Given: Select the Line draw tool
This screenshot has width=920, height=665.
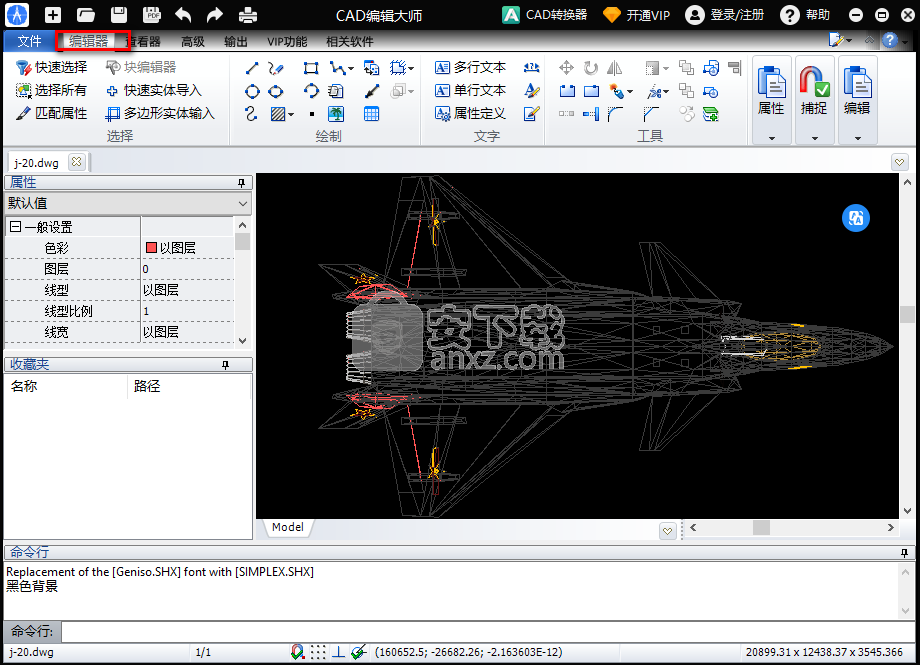Looking at the screenshot, I should coord(252,68).
